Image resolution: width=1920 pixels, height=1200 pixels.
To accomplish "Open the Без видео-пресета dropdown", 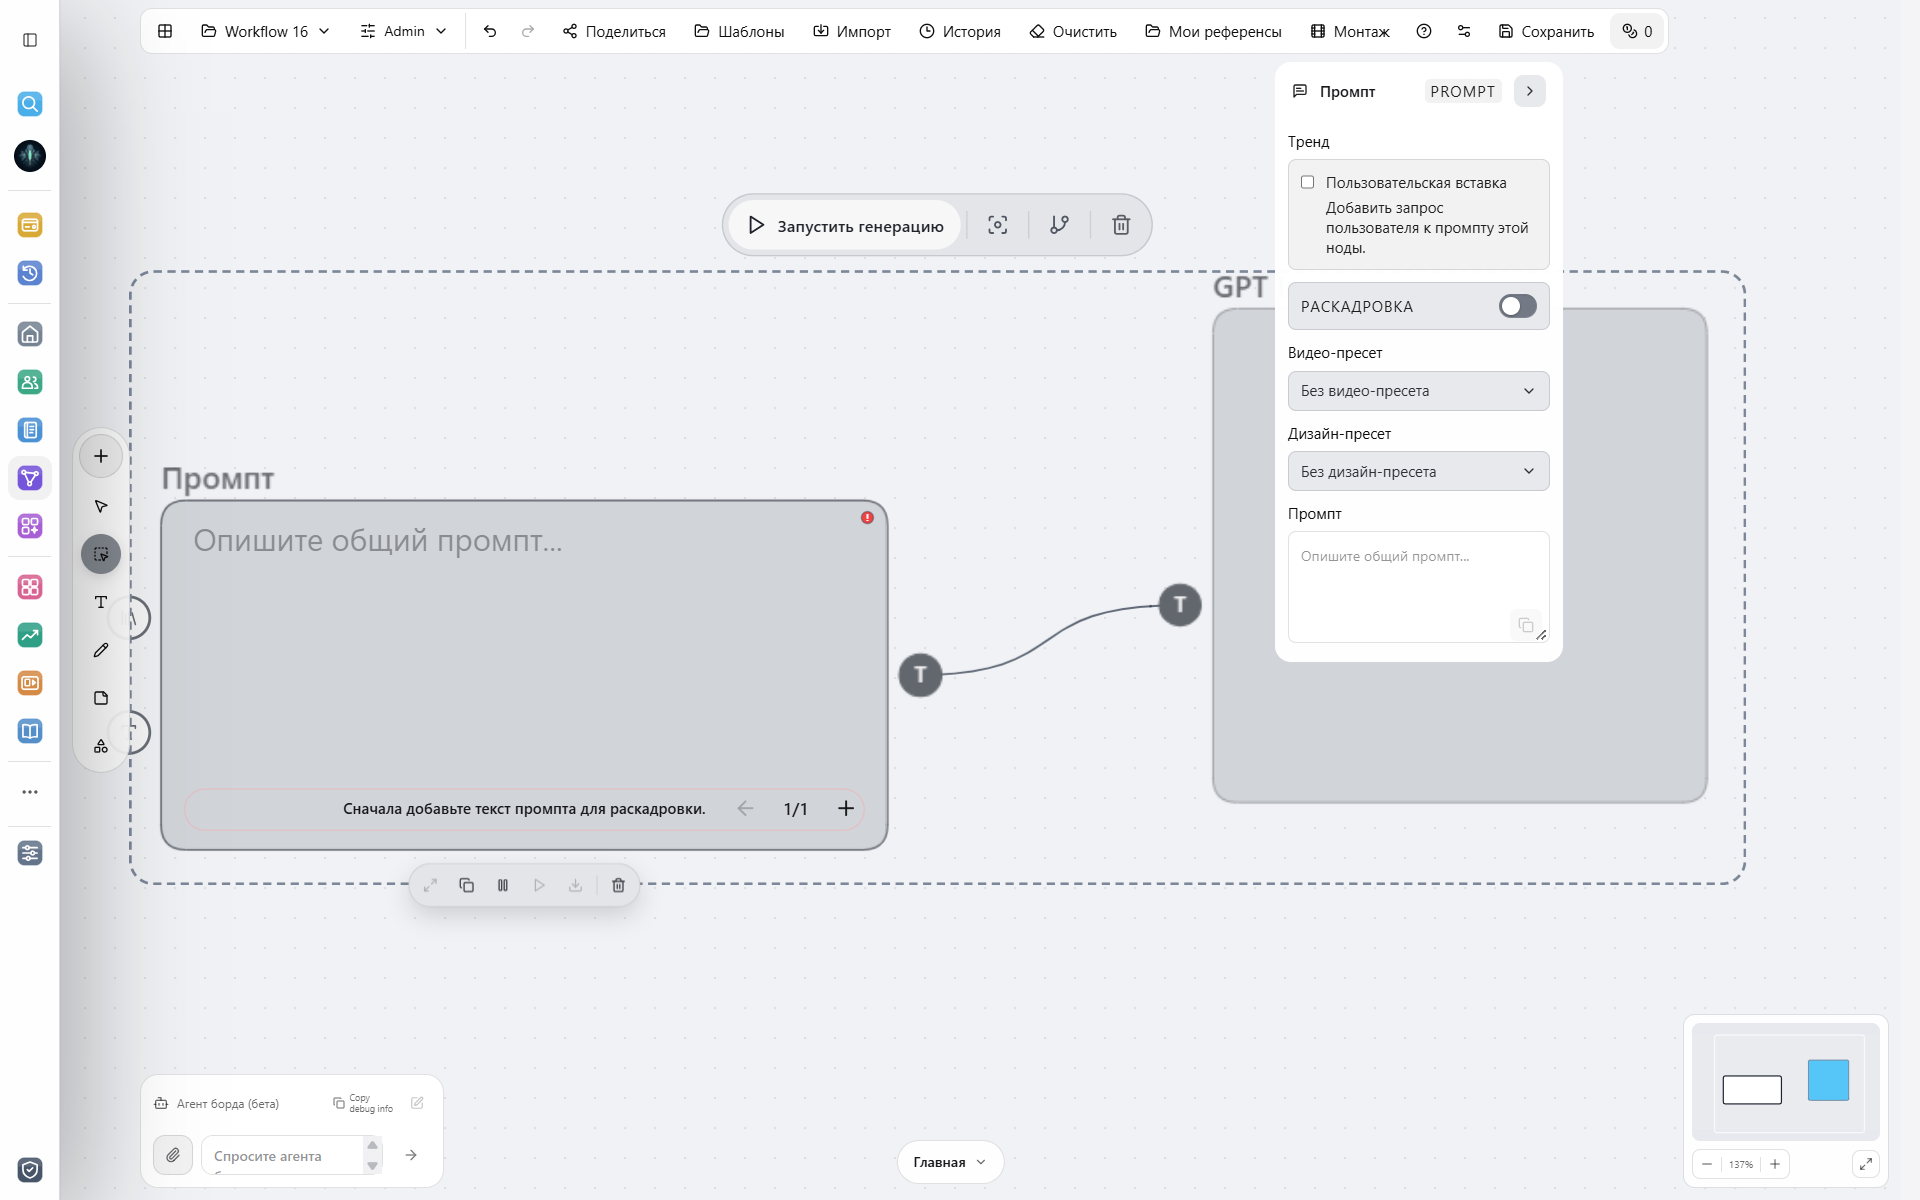I will 1418,391.
